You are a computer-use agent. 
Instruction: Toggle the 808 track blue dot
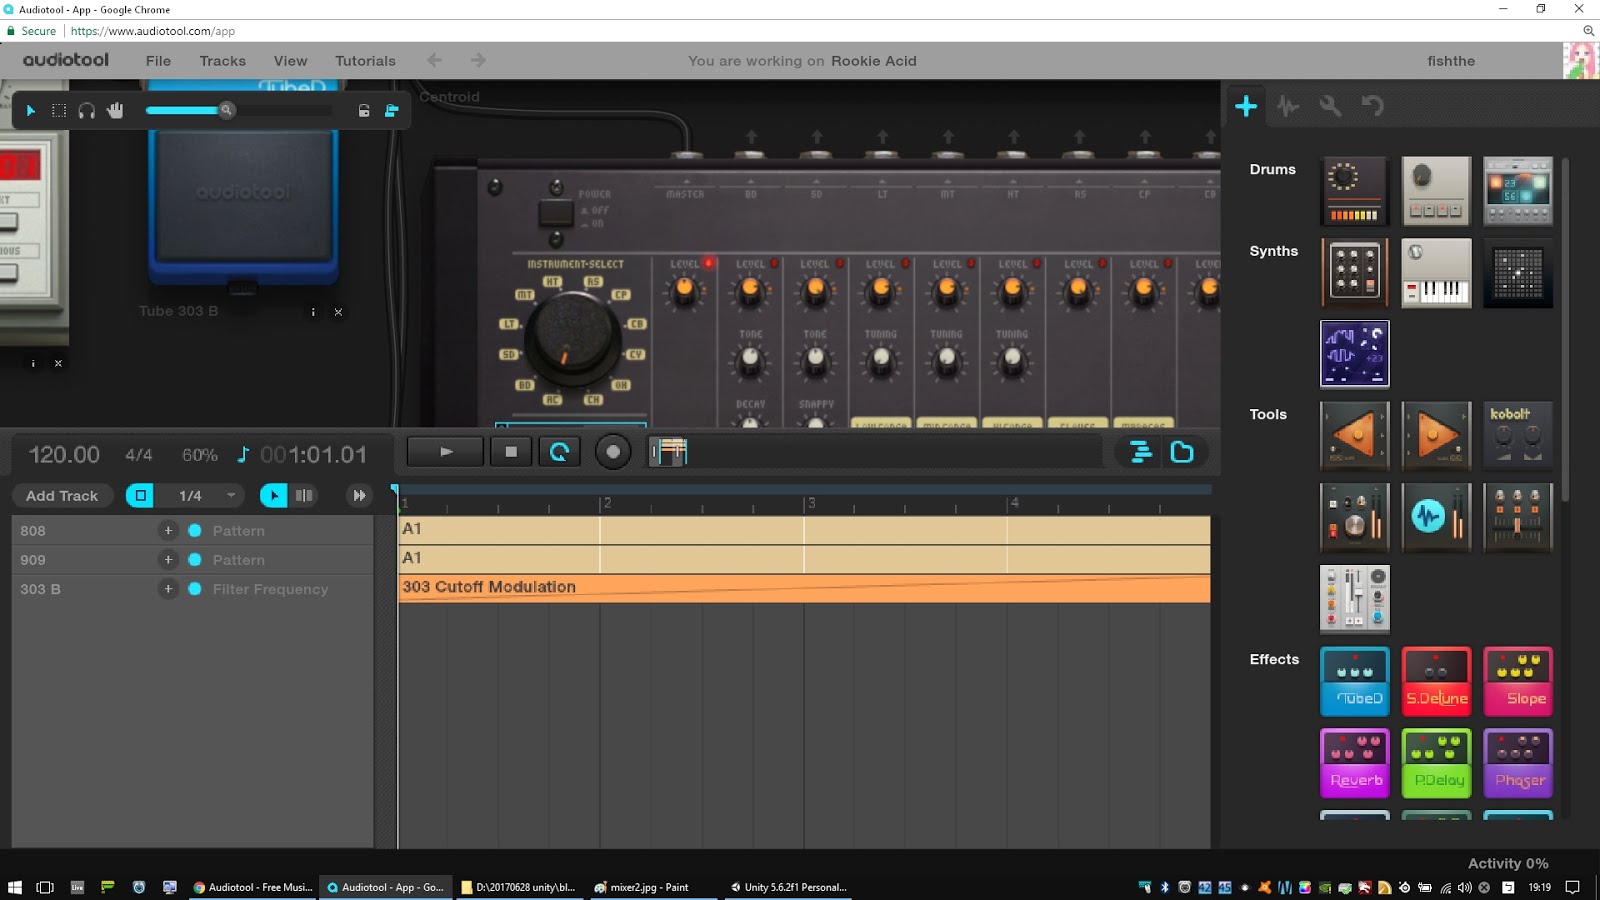click(x=195, y=531)
